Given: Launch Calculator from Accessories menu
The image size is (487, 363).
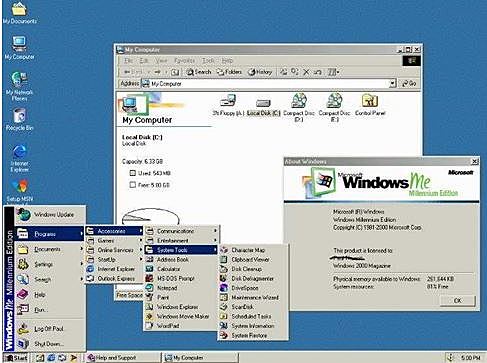Looking at the screenshot, I should click(182, 269).
